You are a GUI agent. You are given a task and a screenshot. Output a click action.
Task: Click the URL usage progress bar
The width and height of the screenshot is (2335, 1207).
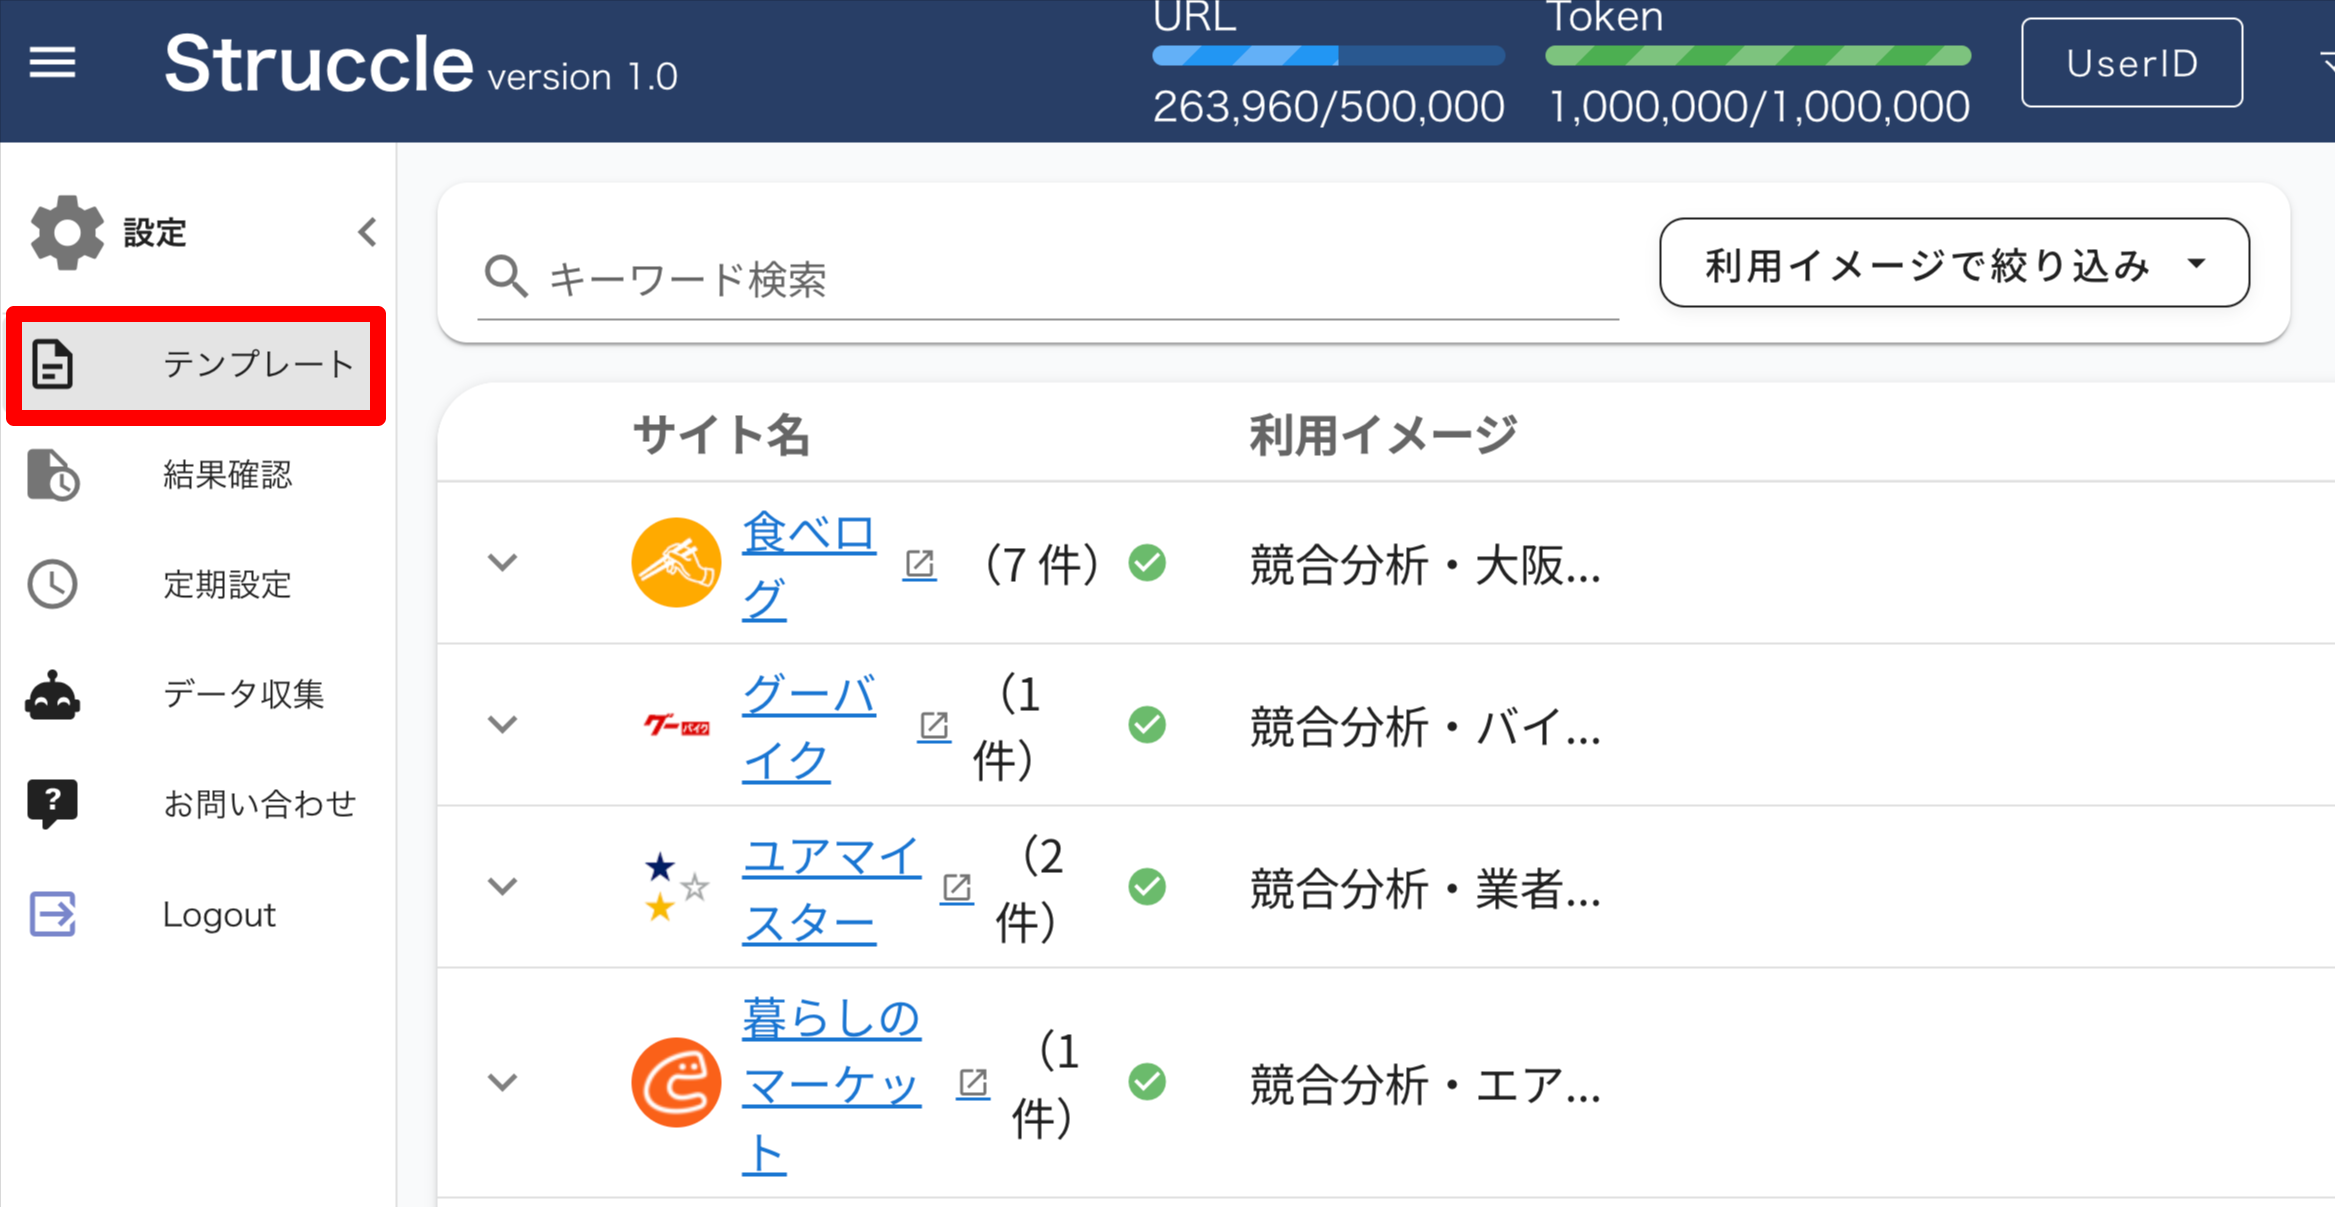(x=1327, y=56)
